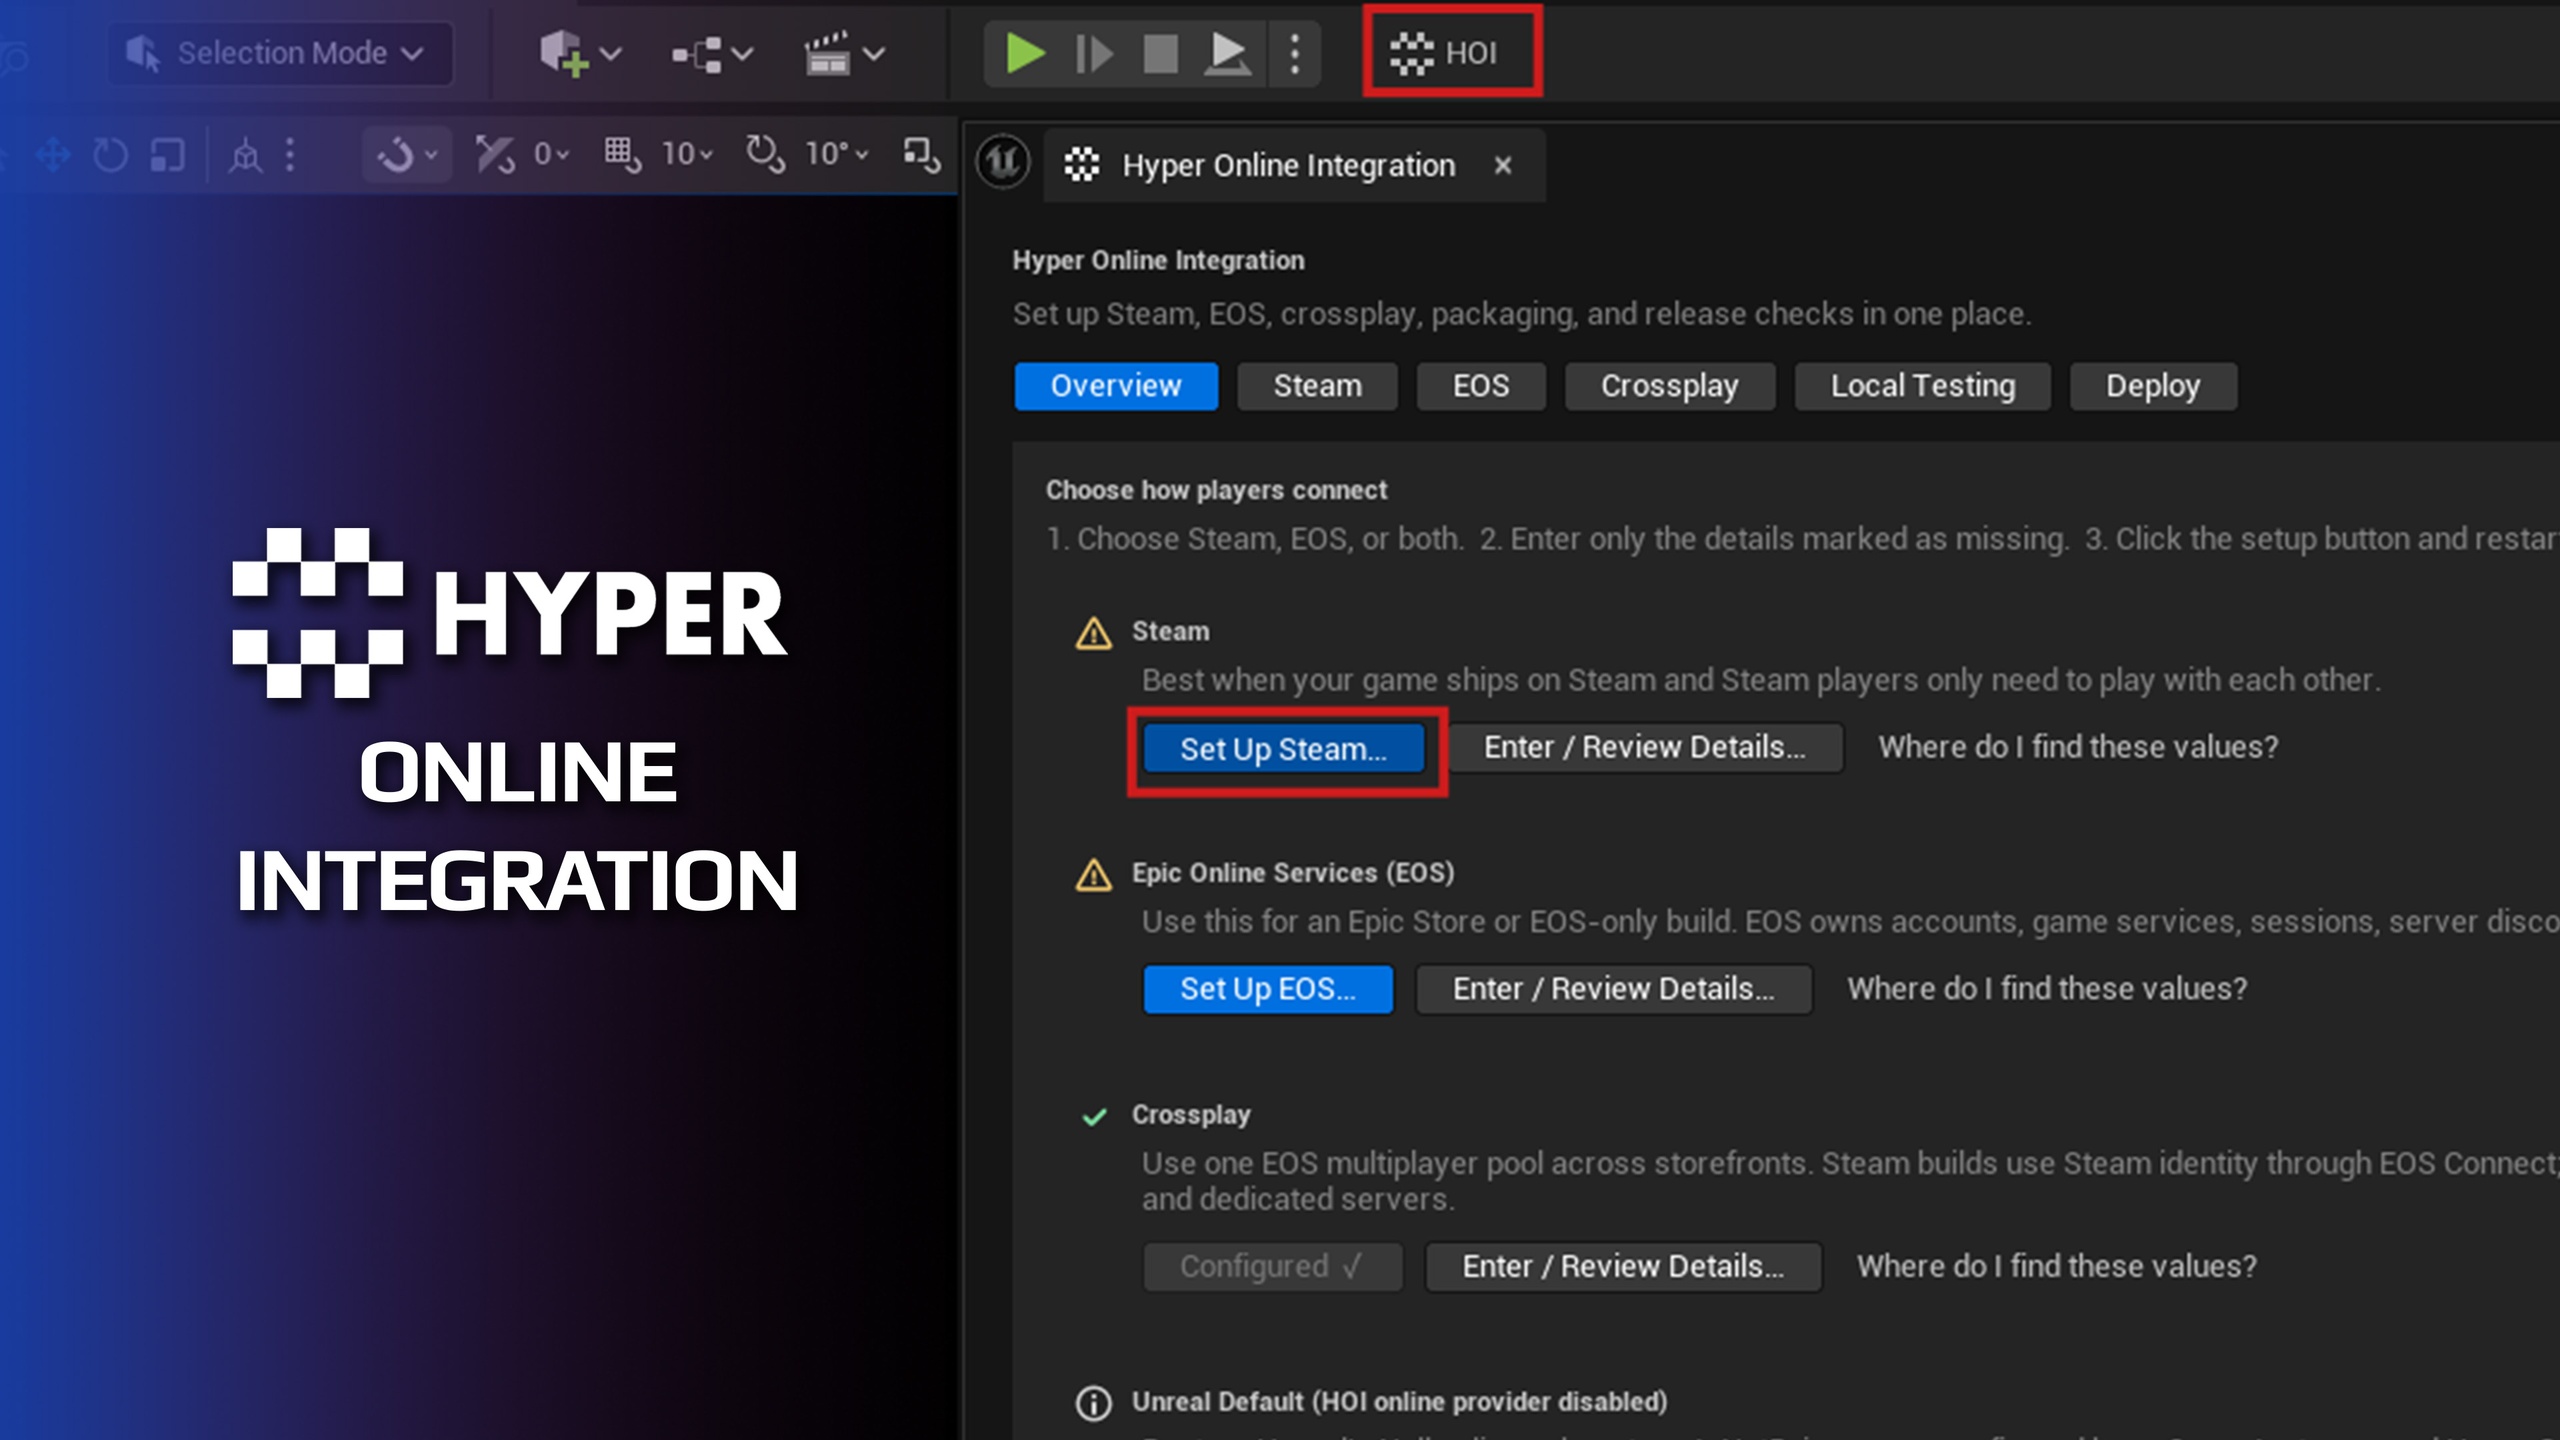Viewport: 2560px width, 1440px height.
Task: Click the EOS warning icon
Action: [x=1093, y=875]
